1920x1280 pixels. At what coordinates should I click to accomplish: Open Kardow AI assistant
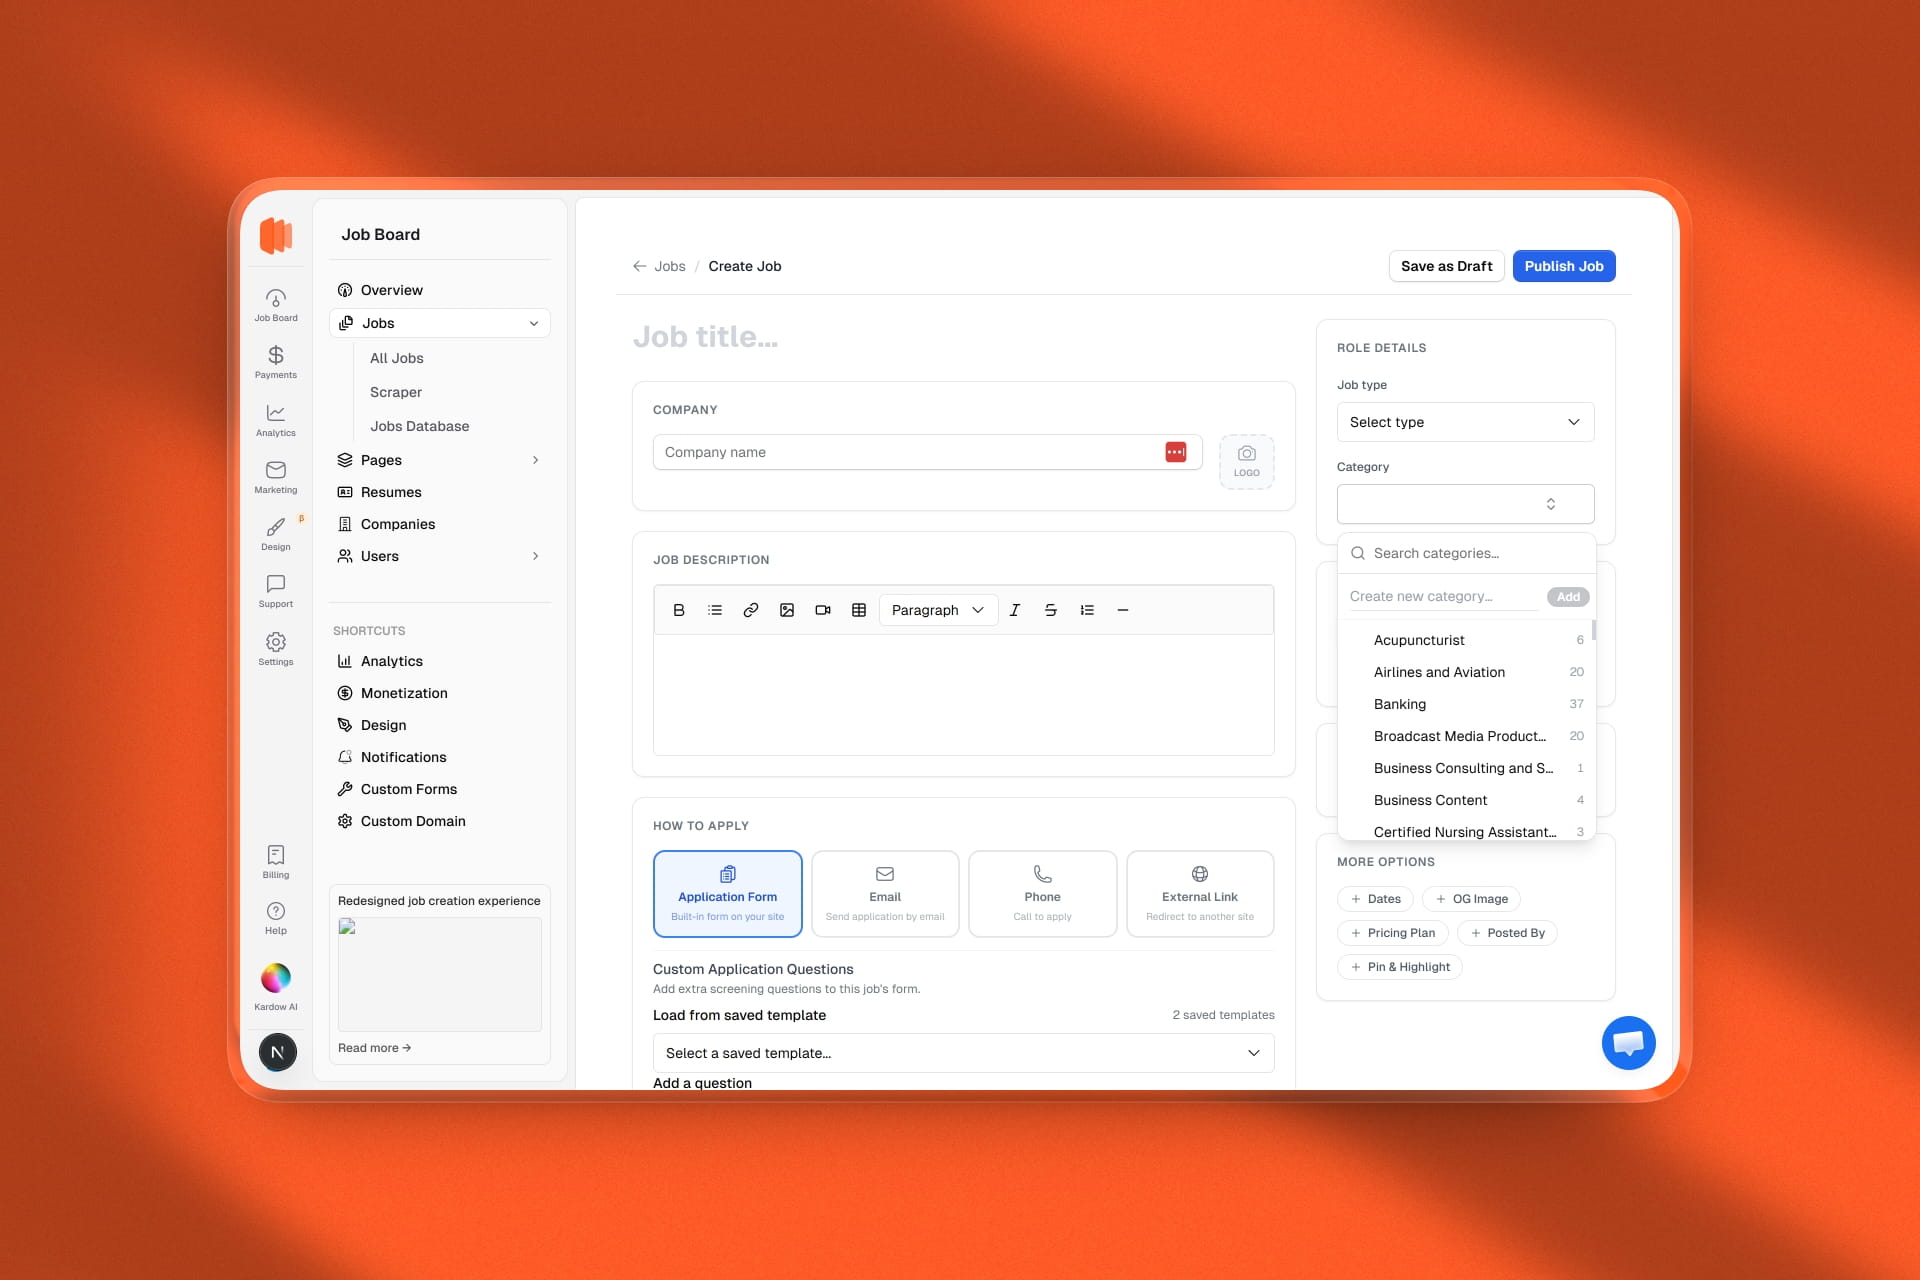pos(276,988)
